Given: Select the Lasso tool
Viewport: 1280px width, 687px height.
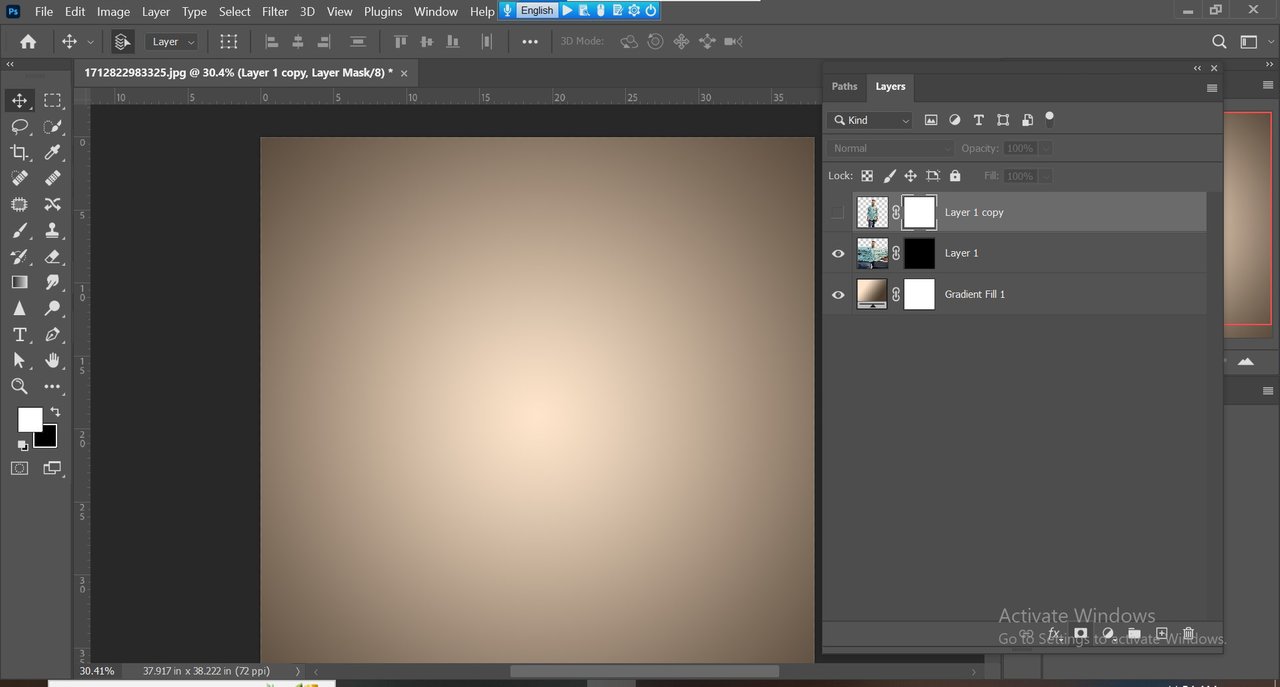Looking at the screenshot, I should click(x=19, y=127).
